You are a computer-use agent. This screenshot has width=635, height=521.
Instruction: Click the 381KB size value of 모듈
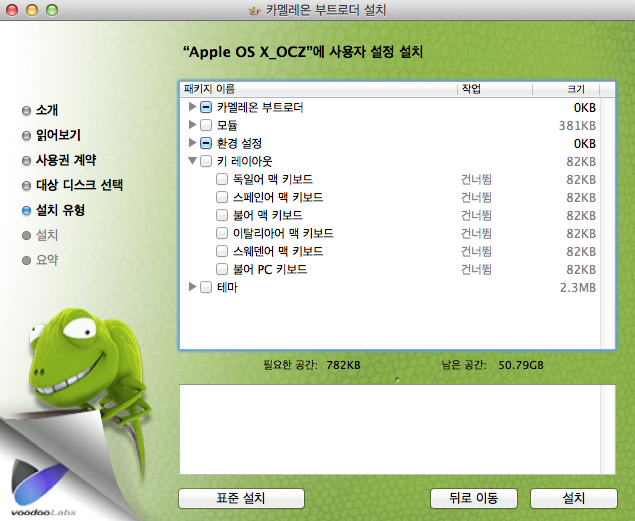point(577,125)
